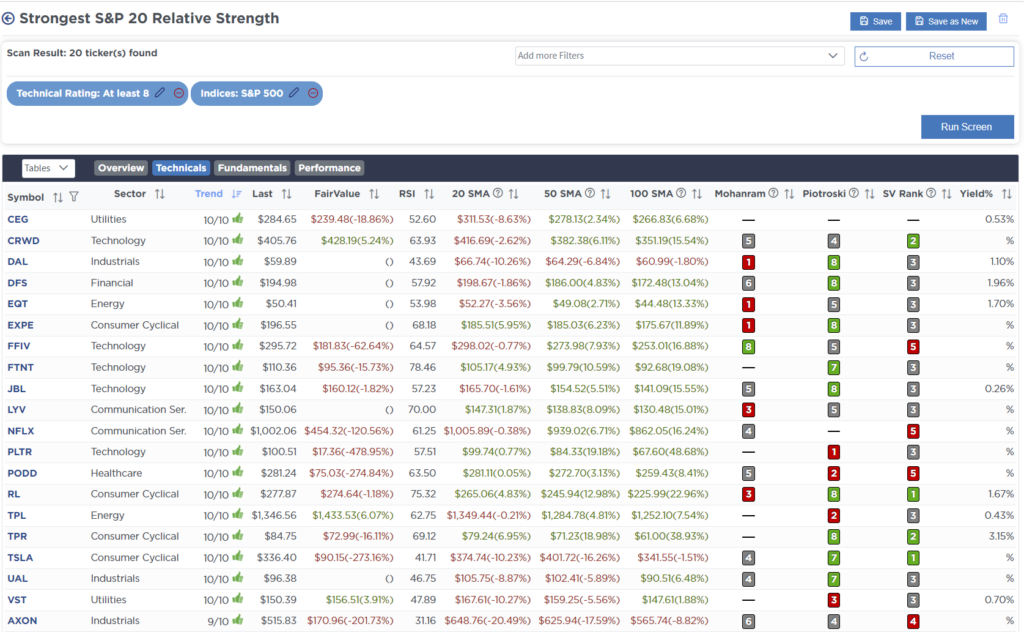
Task: Sort by Yield% column arrows
Action: pos(1006,194)
